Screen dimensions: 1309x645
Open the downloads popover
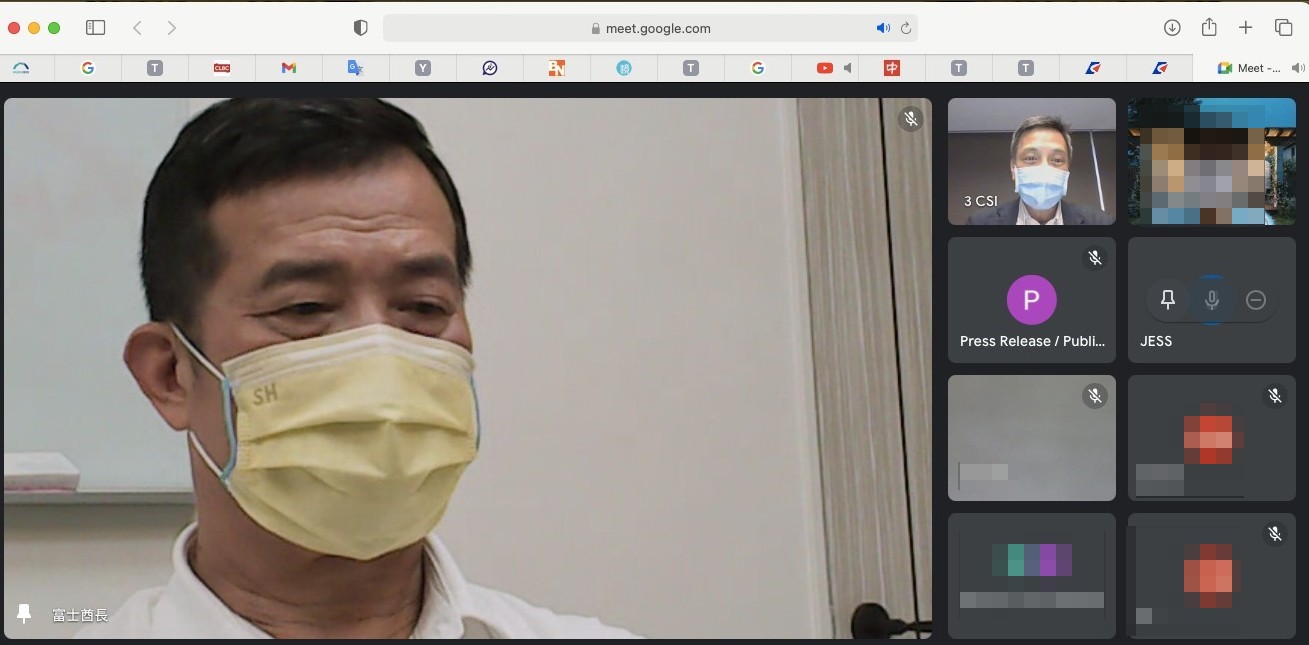(x=1171, y=27)
